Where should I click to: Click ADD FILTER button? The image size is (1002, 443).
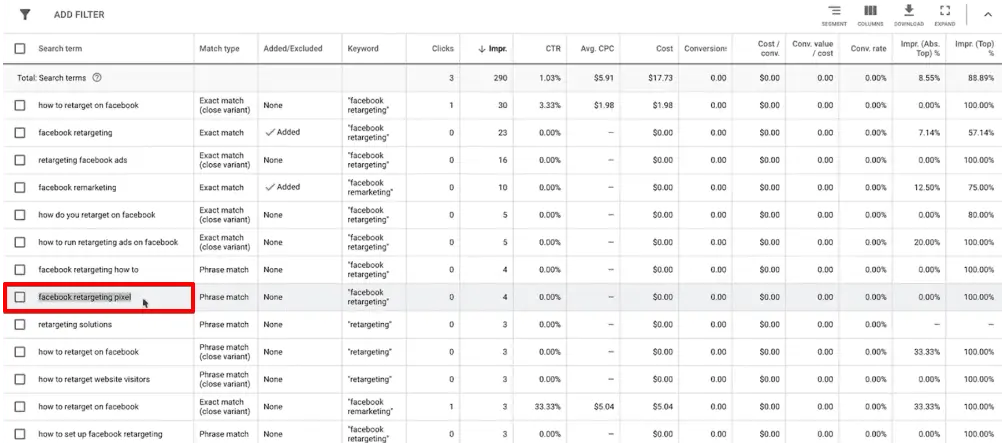click(x=79, y=15)
